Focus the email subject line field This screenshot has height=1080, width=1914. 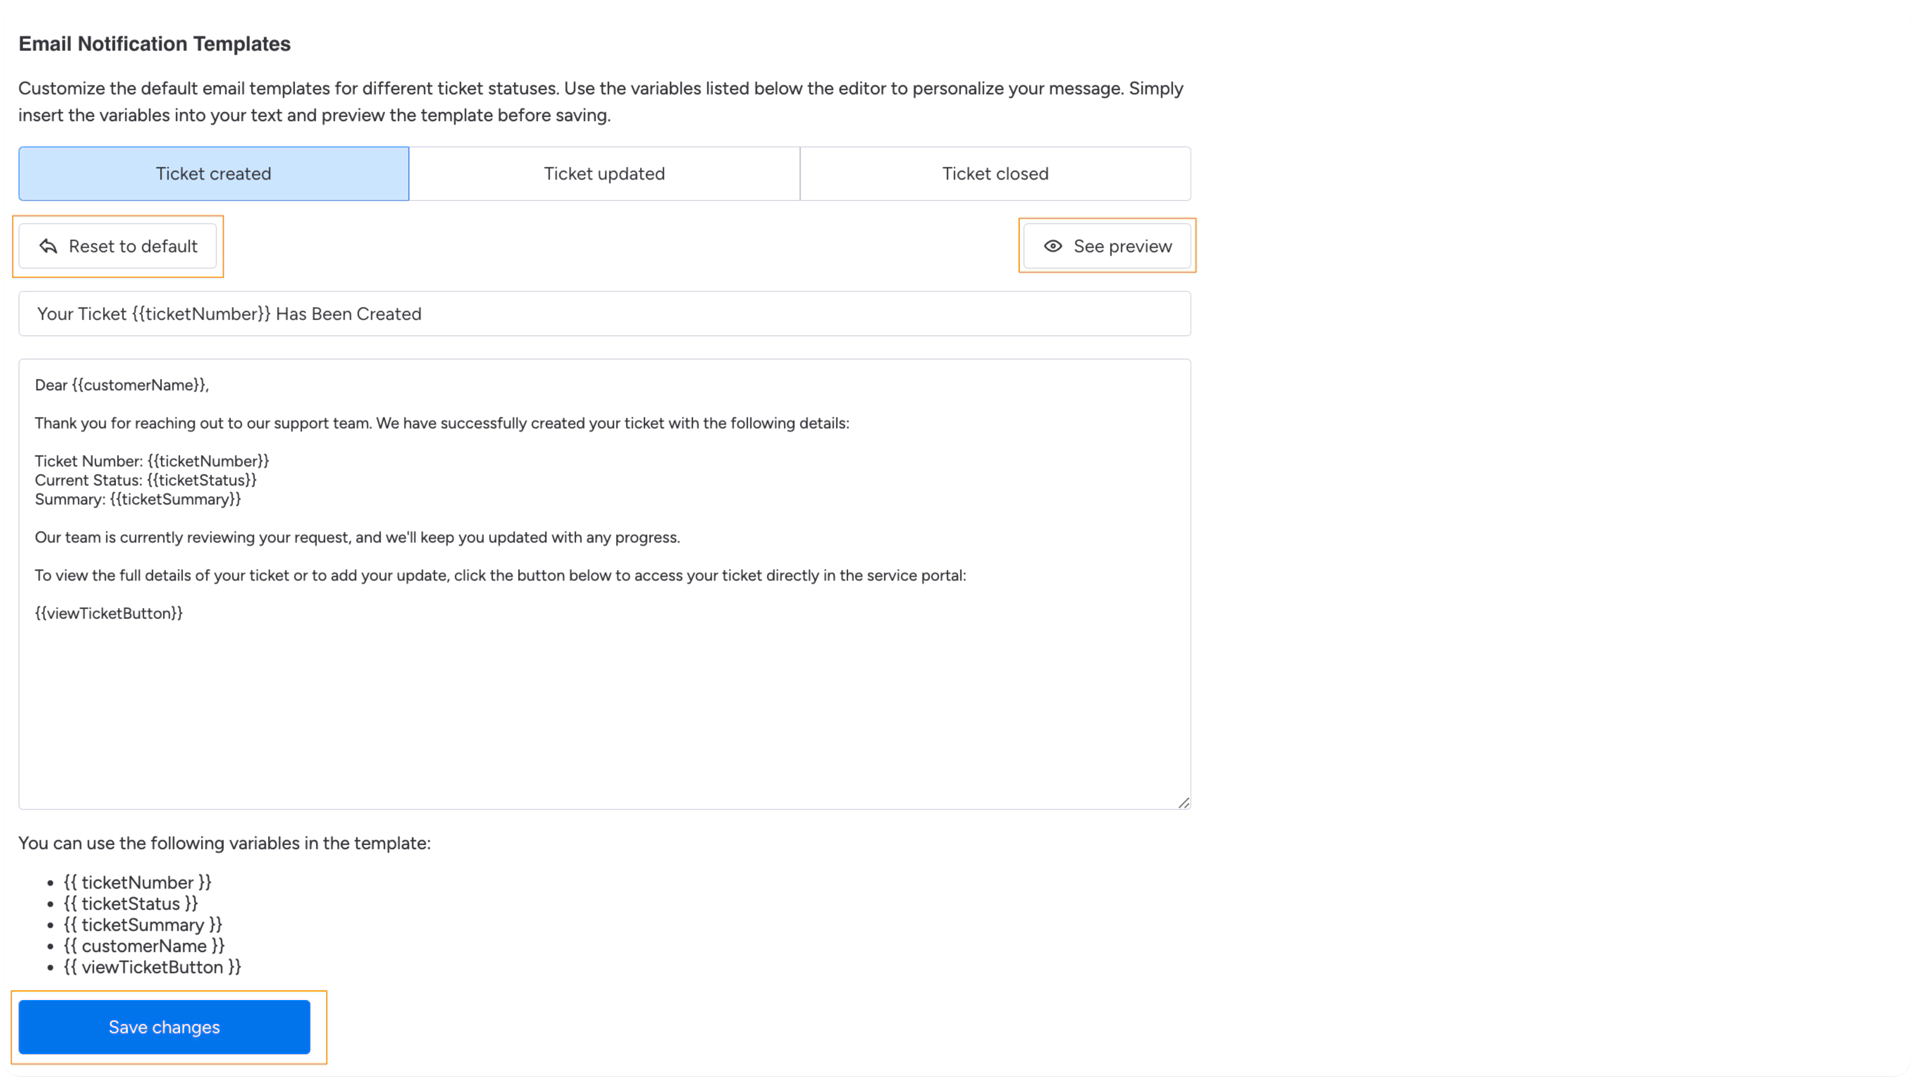pyautogui.click(x=604, y=314)
